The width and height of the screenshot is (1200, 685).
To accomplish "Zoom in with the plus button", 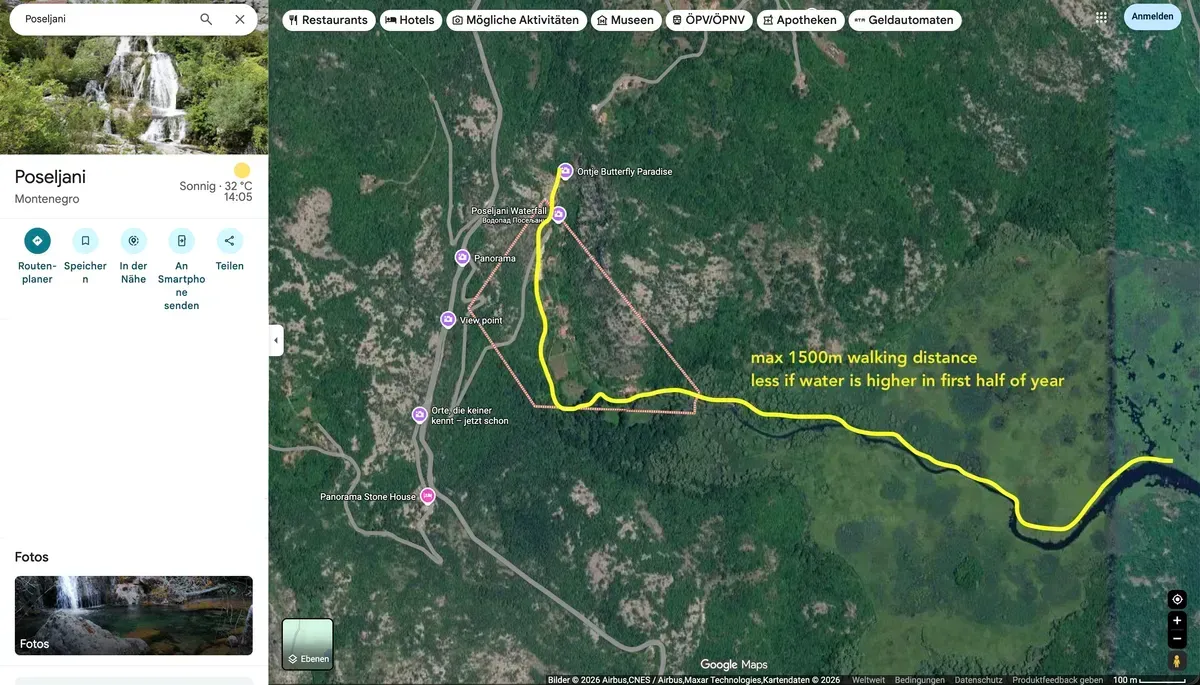I will [x=1177, y=620].
